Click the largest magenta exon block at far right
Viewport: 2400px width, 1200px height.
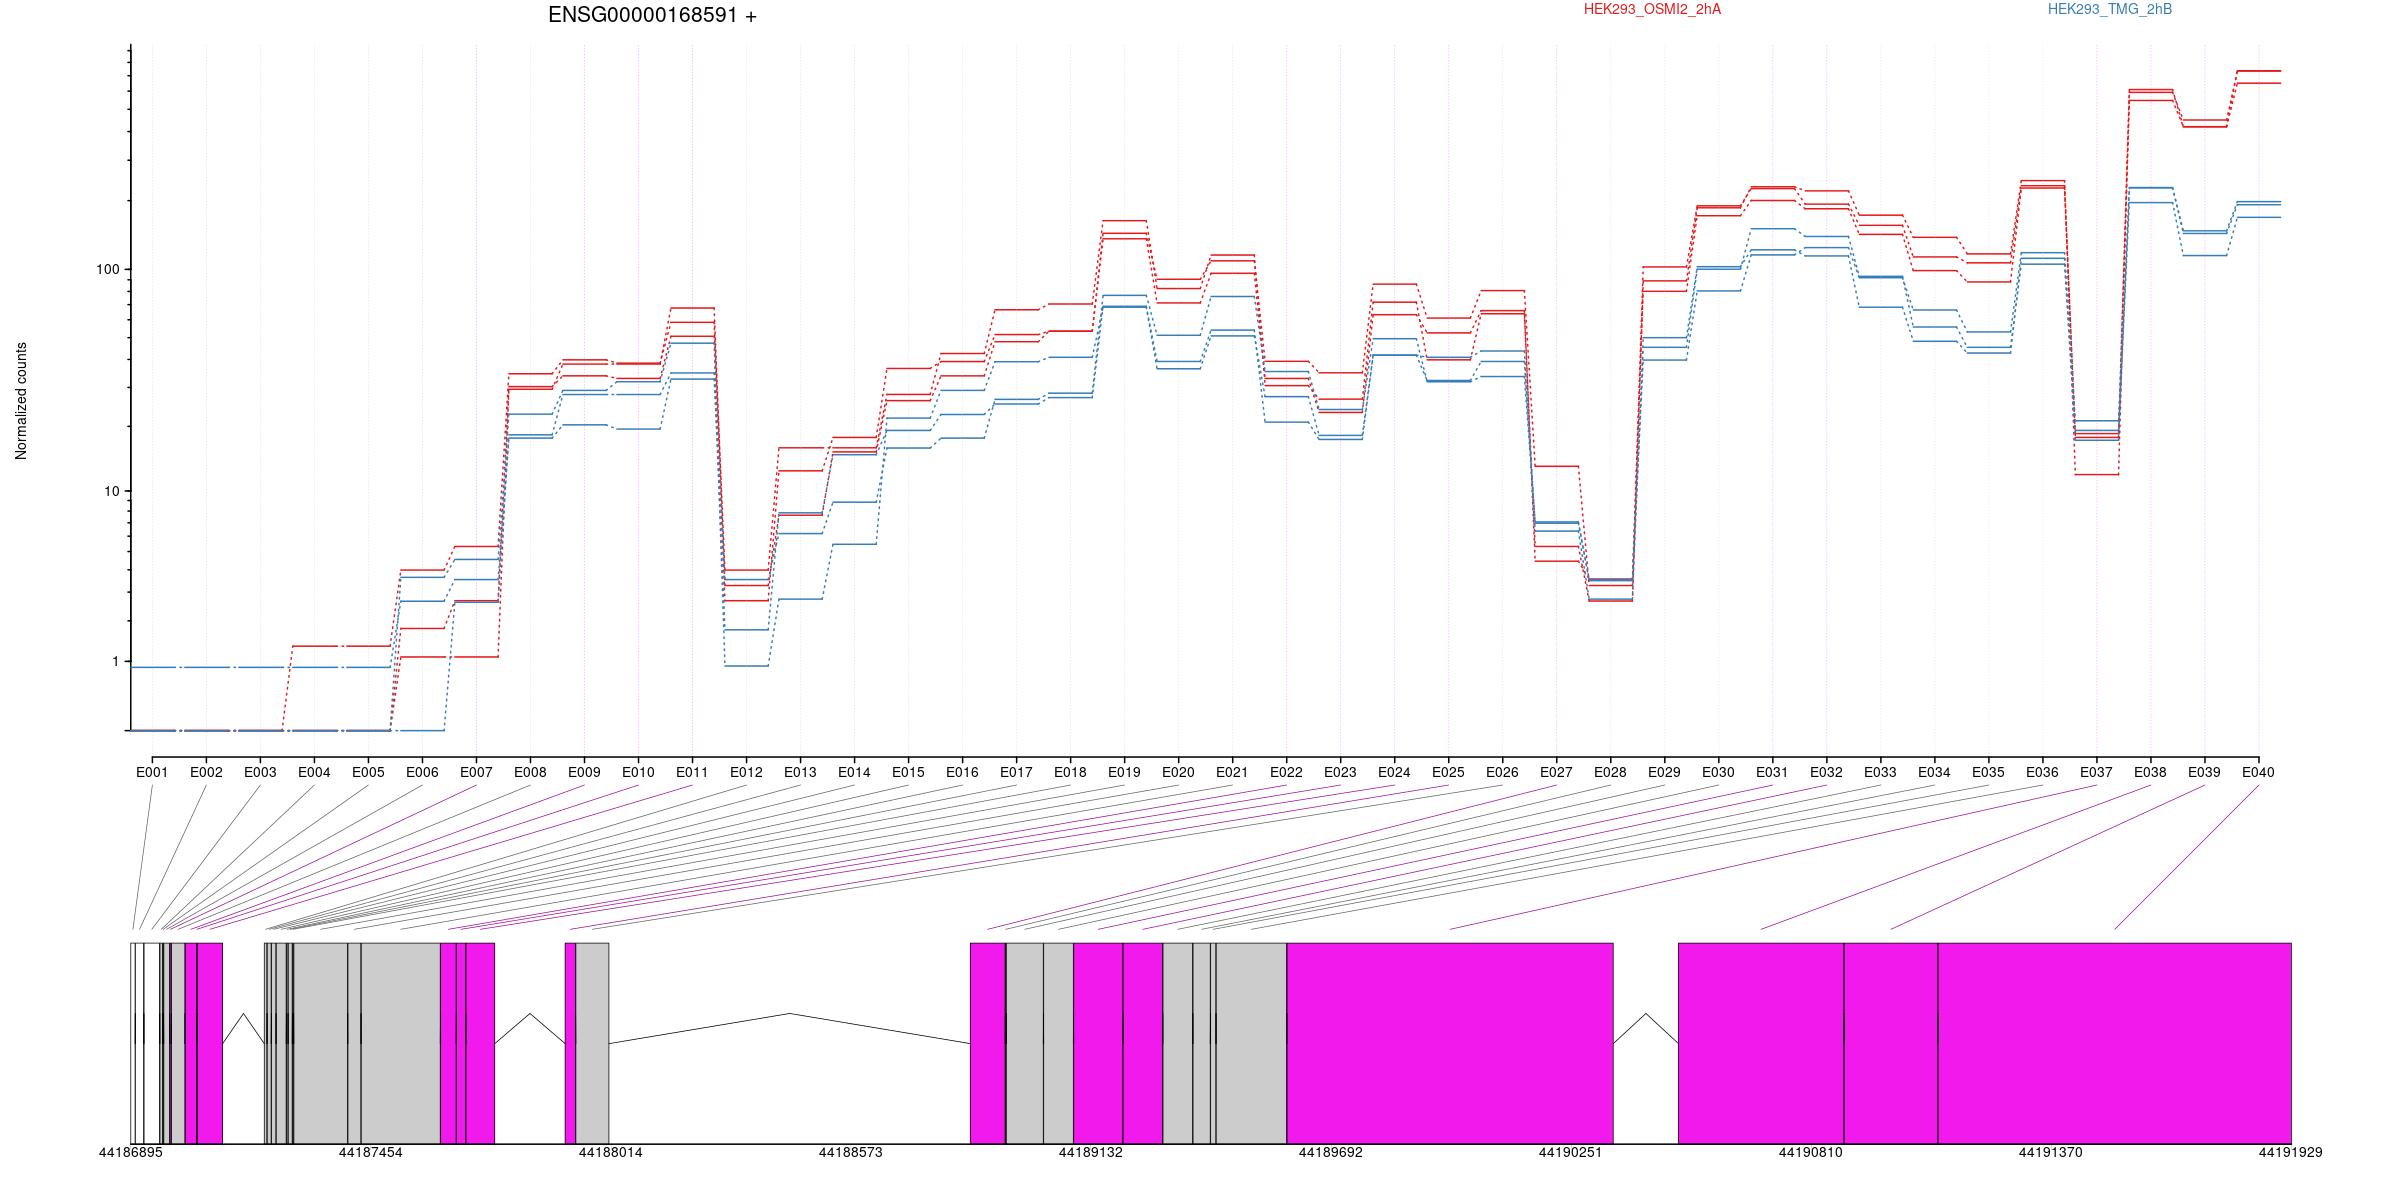tap(2114, 1043)
